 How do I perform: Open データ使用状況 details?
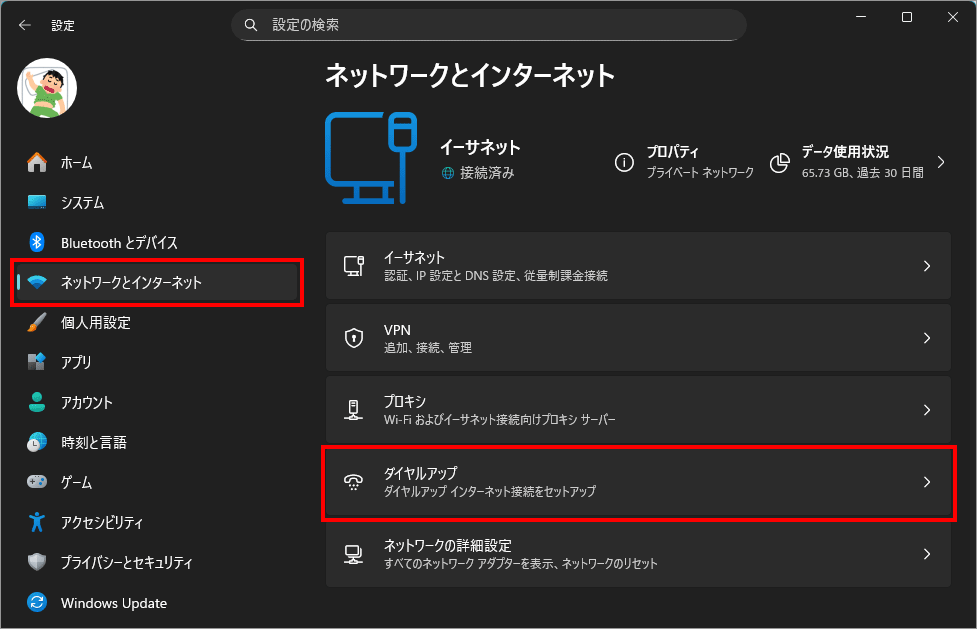pyautogui.click(x=857, y=162)
